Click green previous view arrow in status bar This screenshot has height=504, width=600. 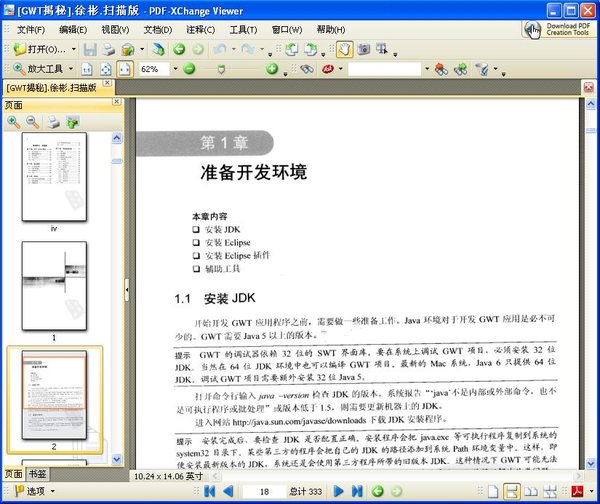378,491
